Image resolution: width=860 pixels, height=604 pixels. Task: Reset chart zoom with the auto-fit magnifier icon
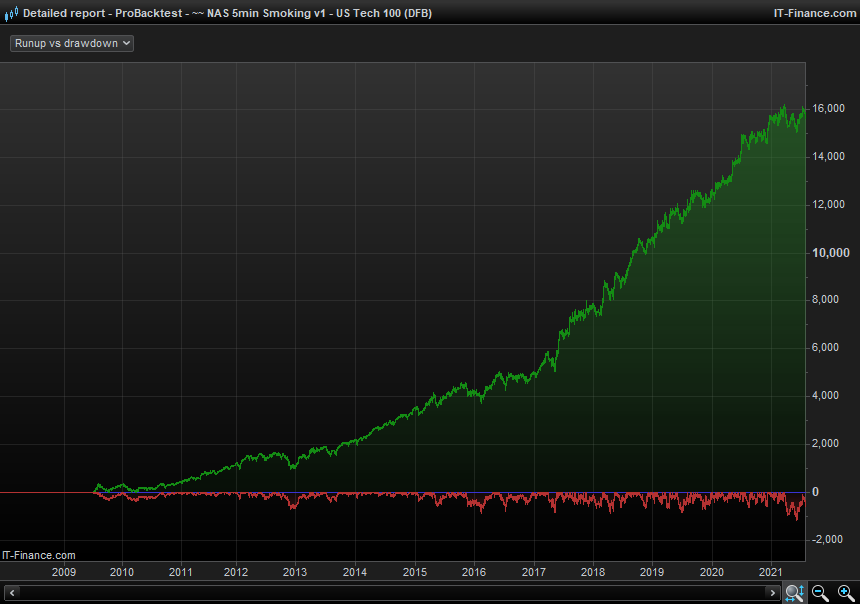click(x=794, y=593)
